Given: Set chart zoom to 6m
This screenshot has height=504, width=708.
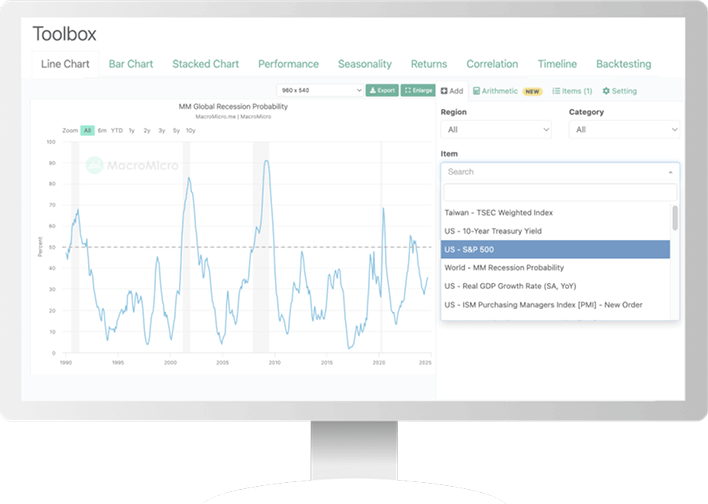Looking at the screenshot, I should 102,131.
